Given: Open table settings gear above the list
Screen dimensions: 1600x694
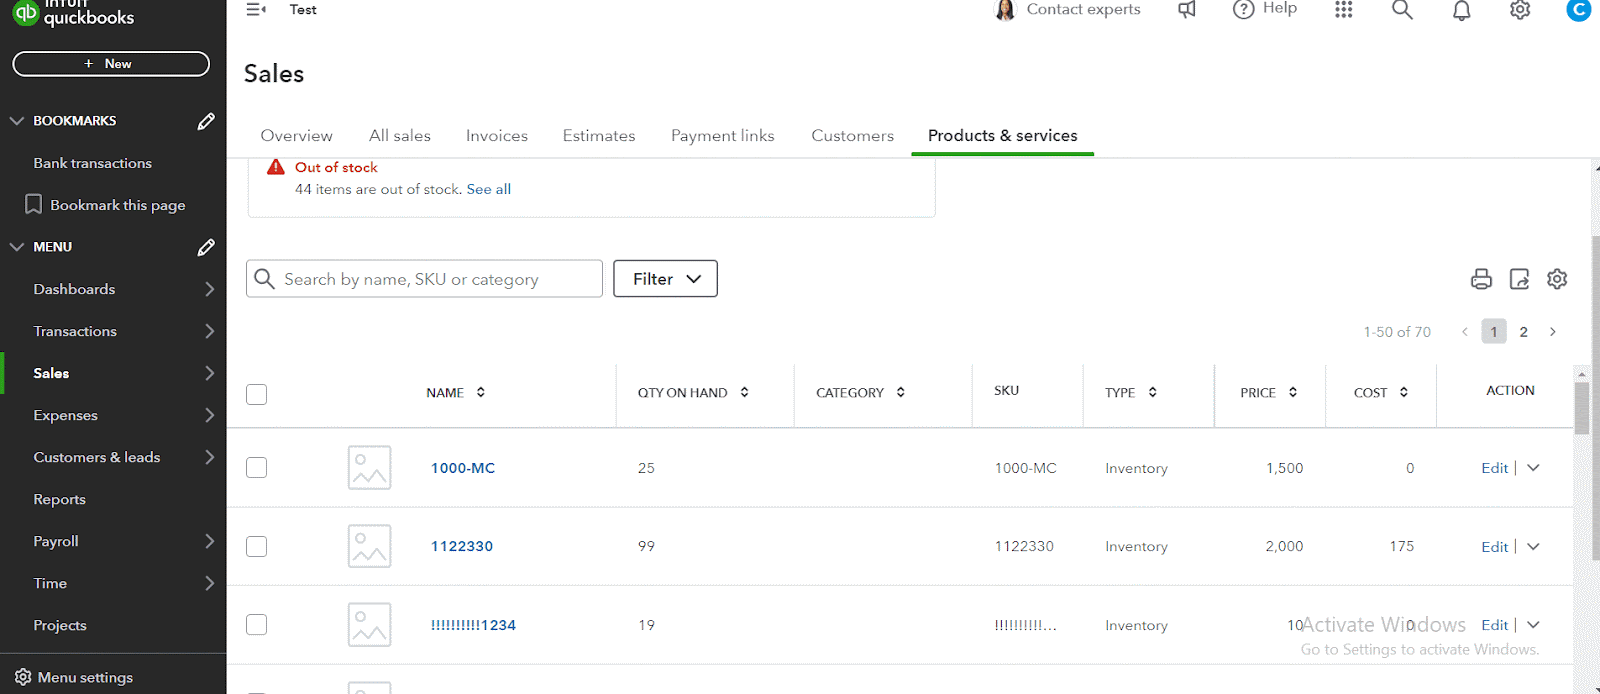Looking at the screenshot, I should [1557, 279].
